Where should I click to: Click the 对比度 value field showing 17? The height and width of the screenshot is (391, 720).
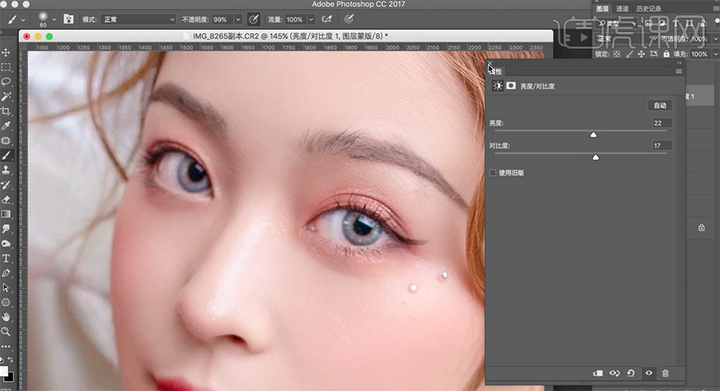pos(662,145)
